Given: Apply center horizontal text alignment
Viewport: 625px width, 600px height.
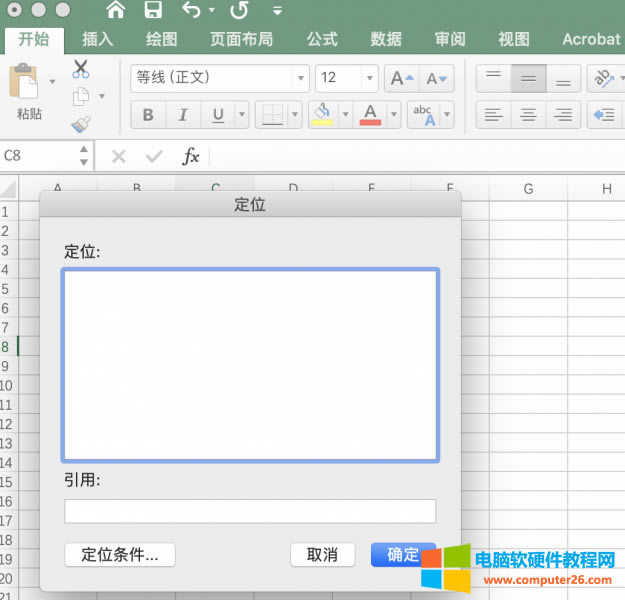Looking at the screenshot, I should pos(528,115).
